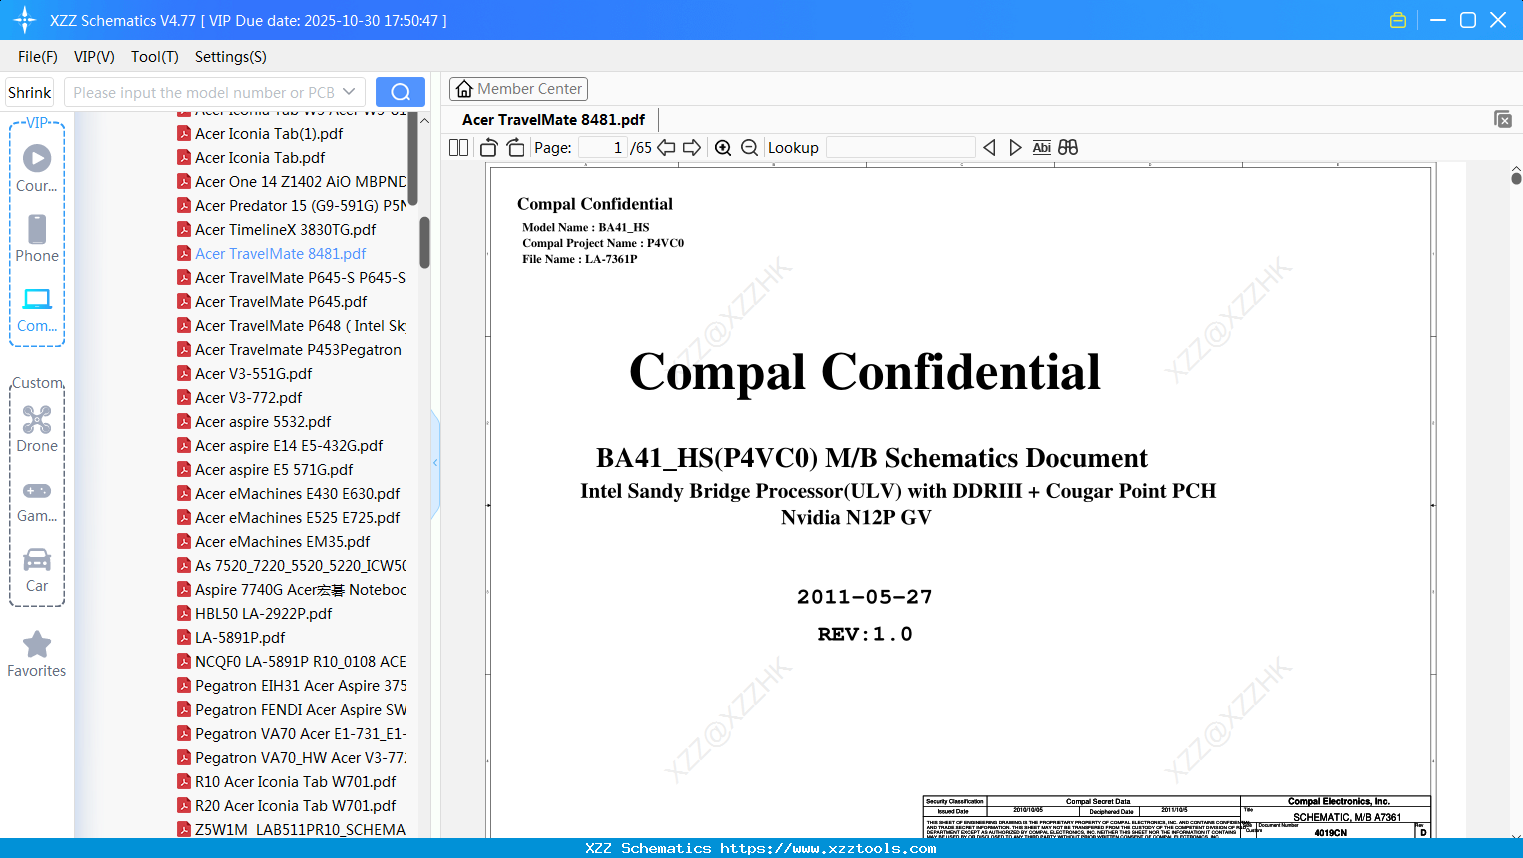Click the page number field
The image size is (1523, 858).
pyautogui.click(x=602, y=148)
